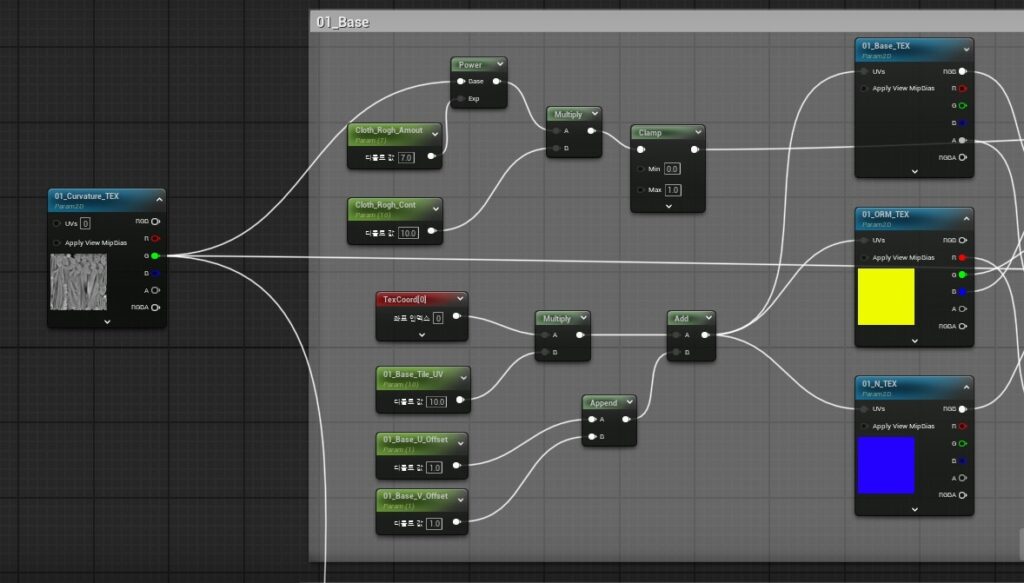Click the RGBA output pin of 01_Curvature_TEX
1024x583 pixels.
155,307
